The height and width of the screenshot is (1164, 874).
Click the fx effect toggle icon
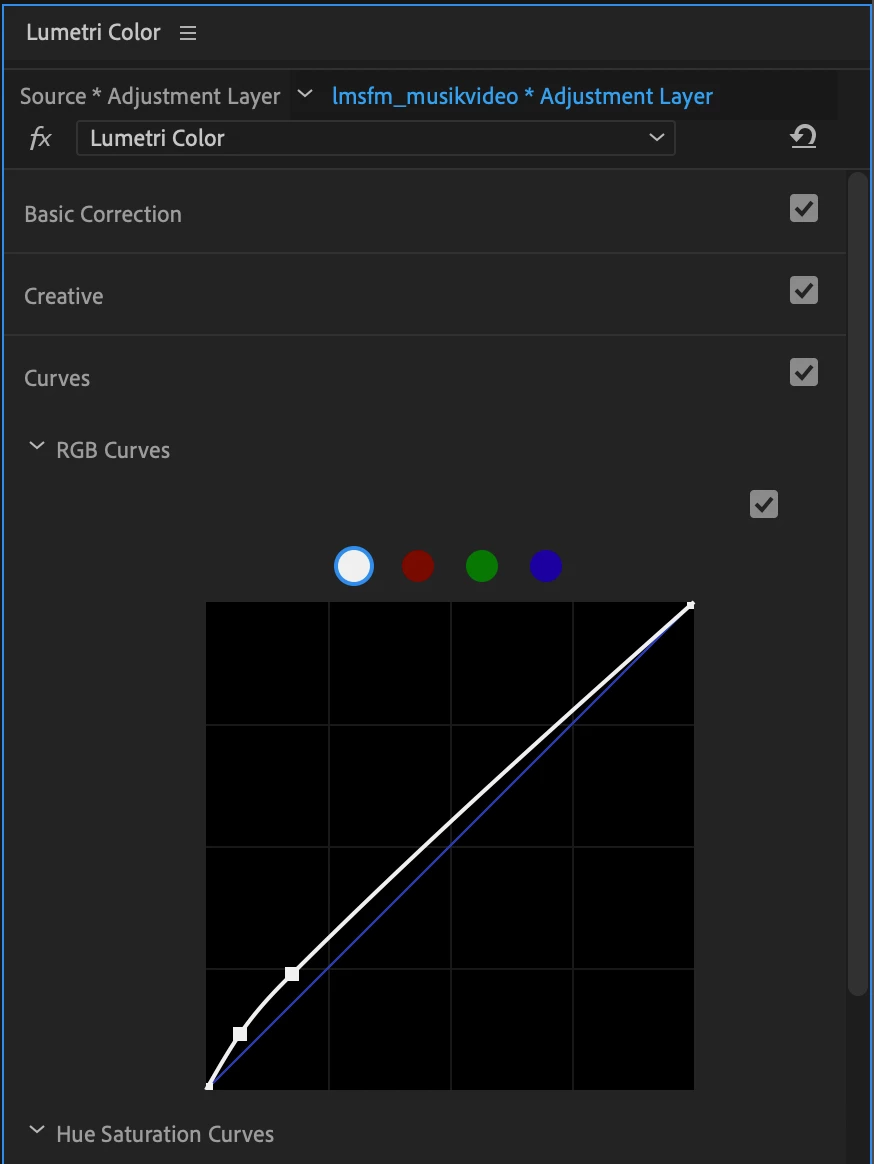[x=40, y=137]
